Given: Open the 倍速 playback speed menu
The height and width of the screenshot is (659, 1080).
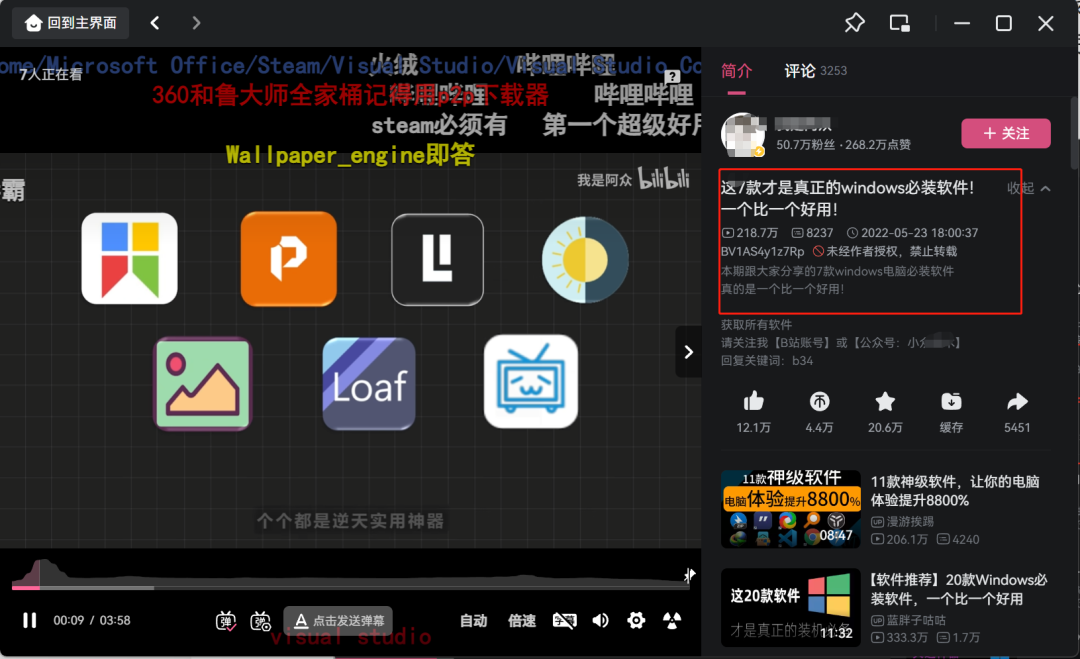Looking at the screenshot, I should (x=521, y=621).
